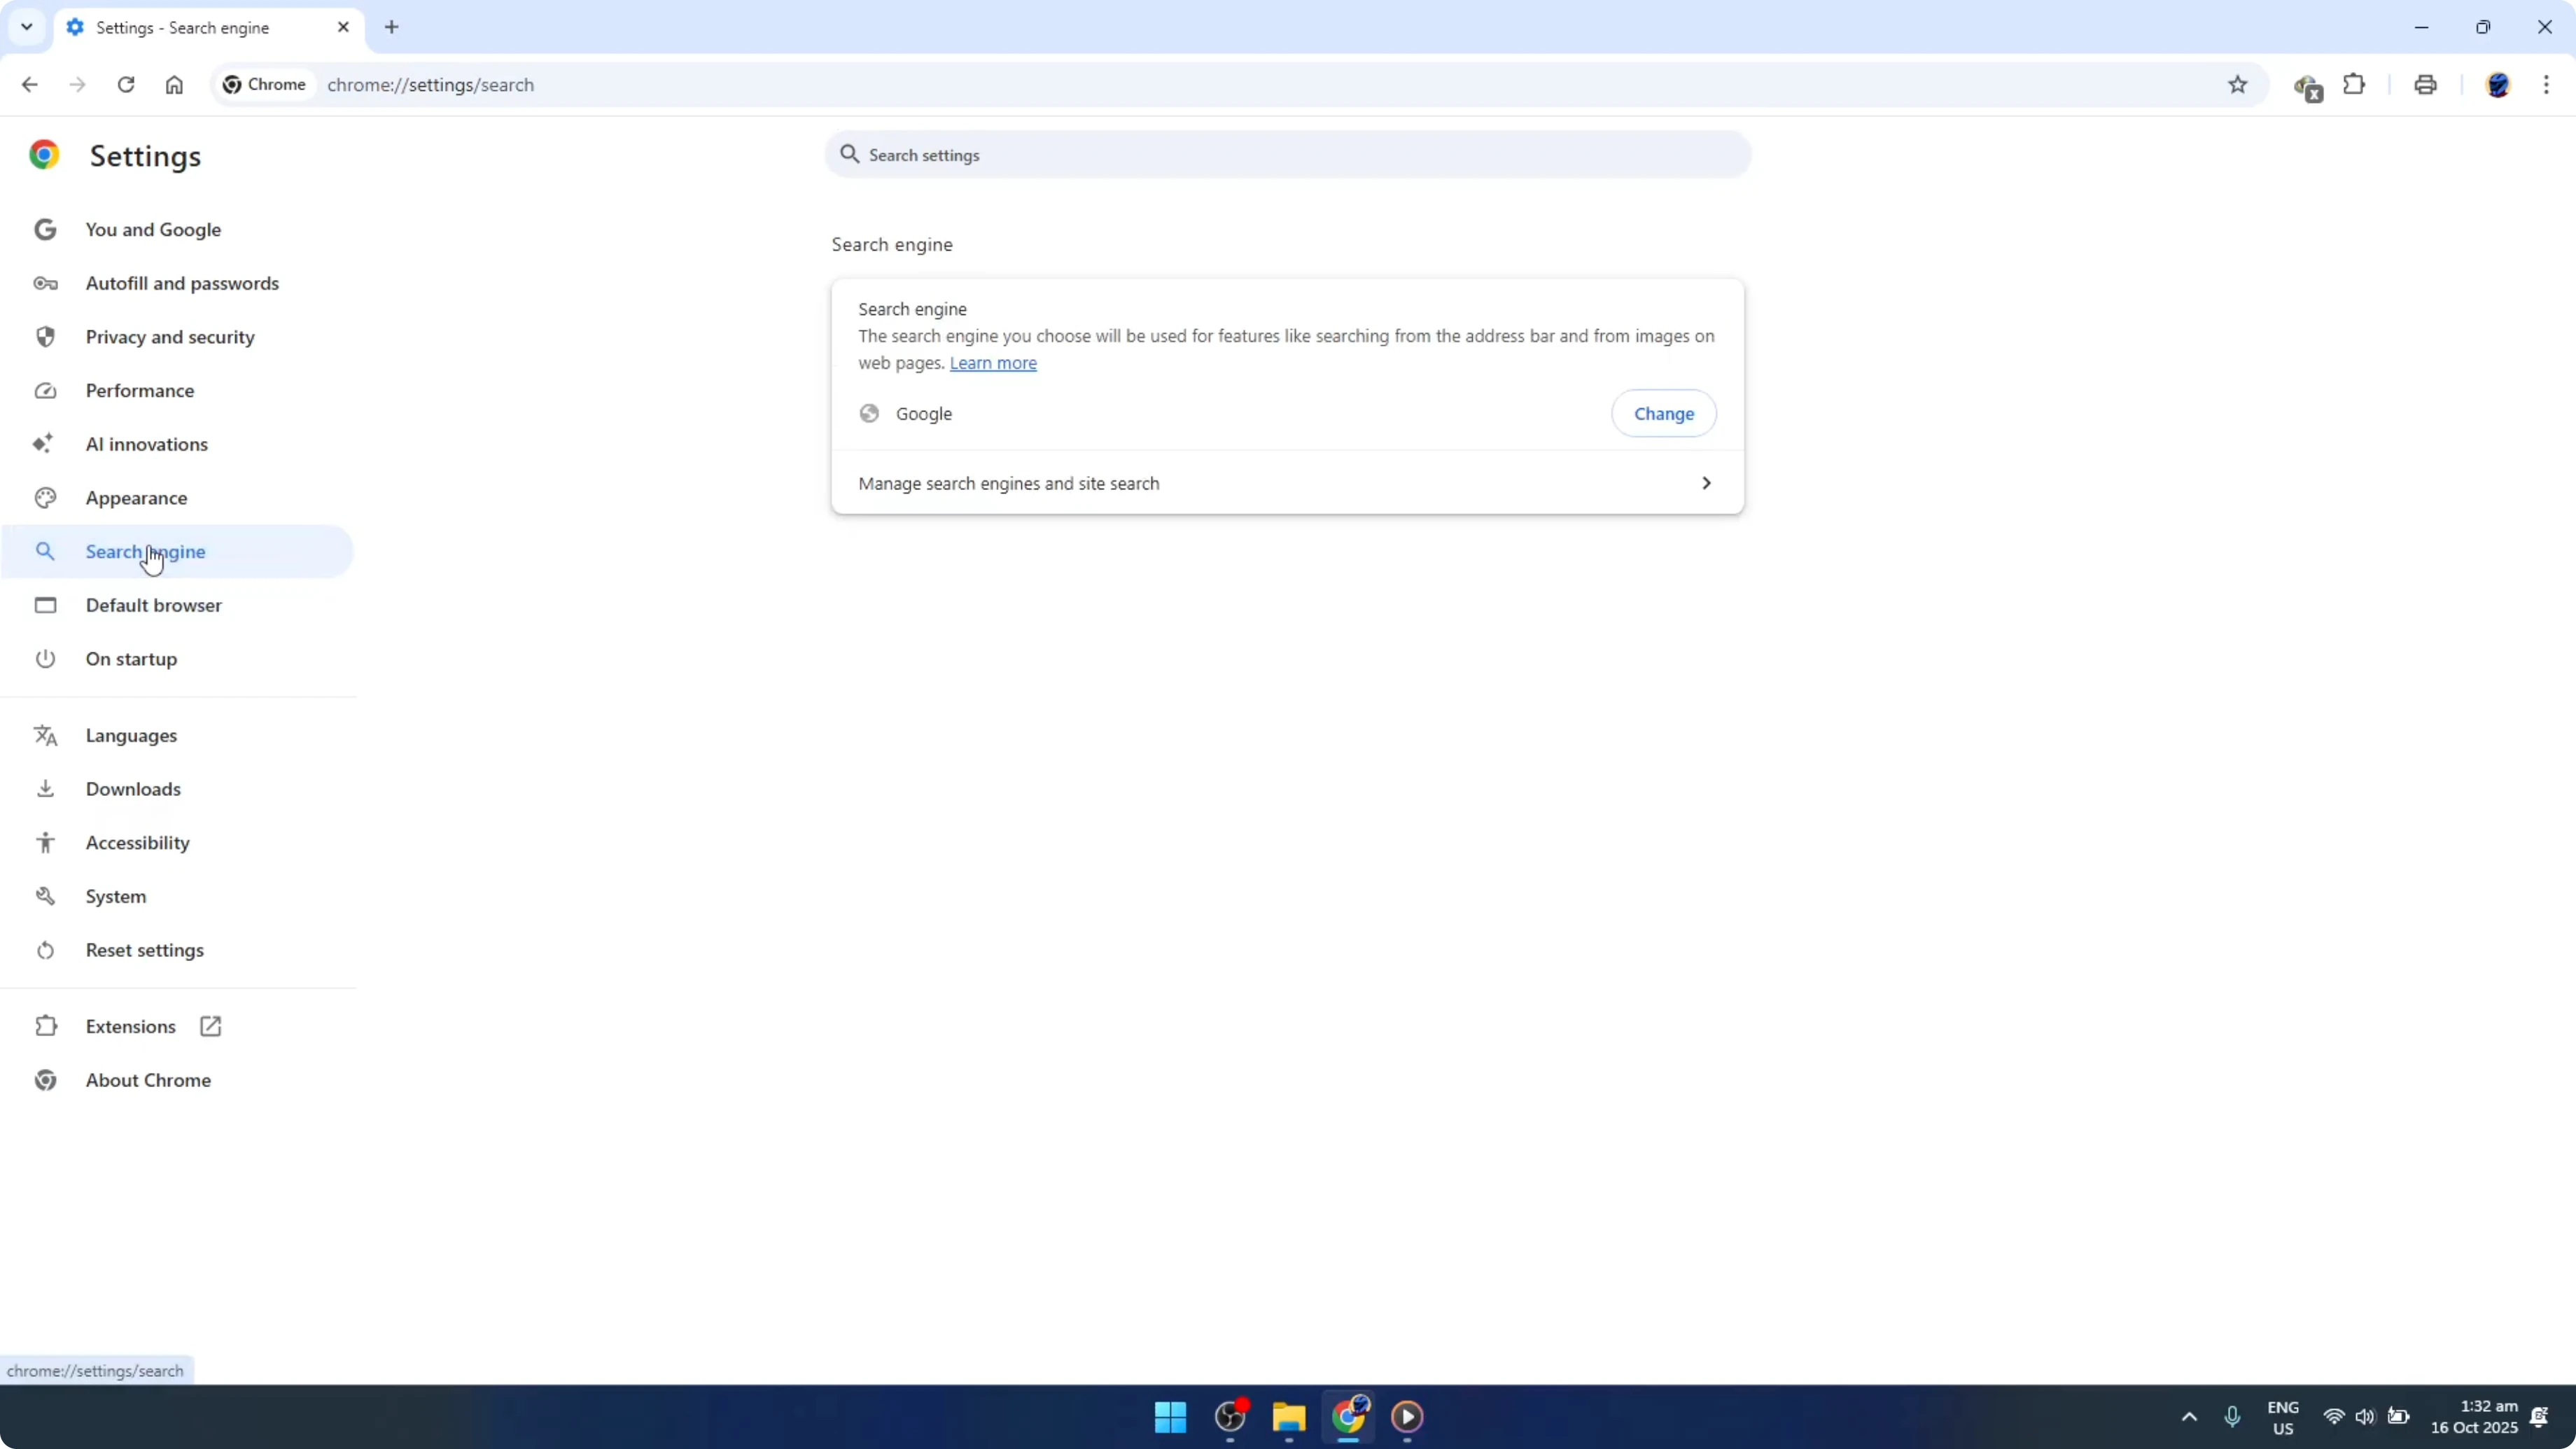Open the You and Google settings icon
Viewport: 2576px width, 1449px height.
(45, 229)
